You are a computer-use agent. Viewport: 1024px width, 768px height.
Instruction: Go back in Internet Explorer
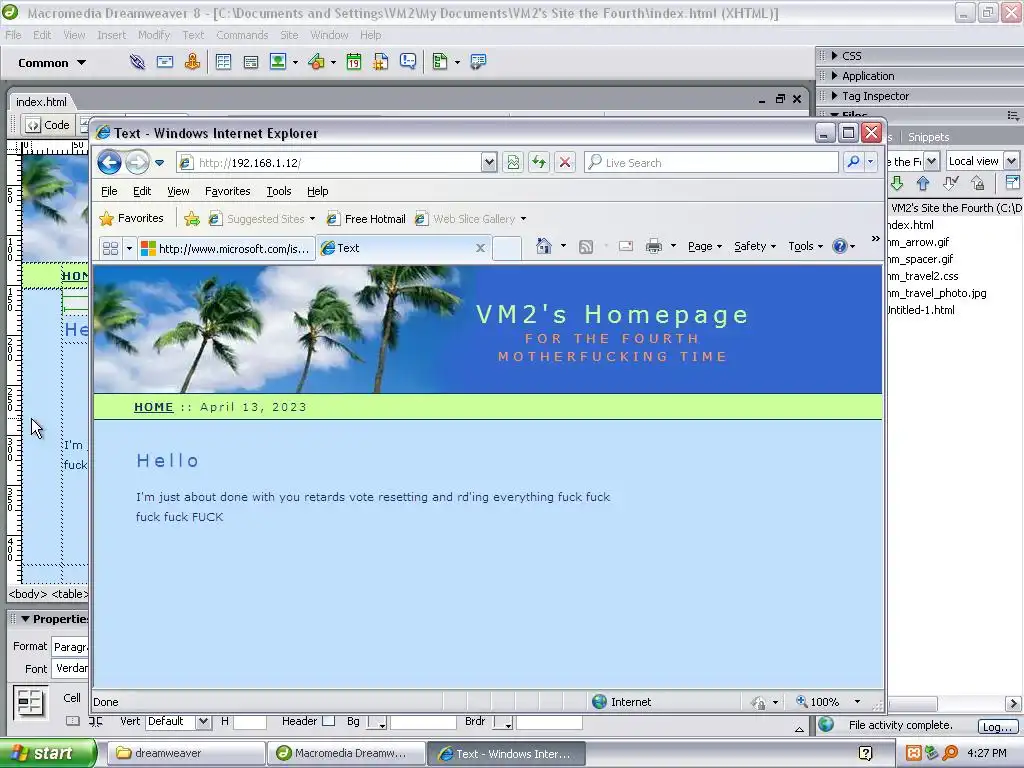[110, 163]
